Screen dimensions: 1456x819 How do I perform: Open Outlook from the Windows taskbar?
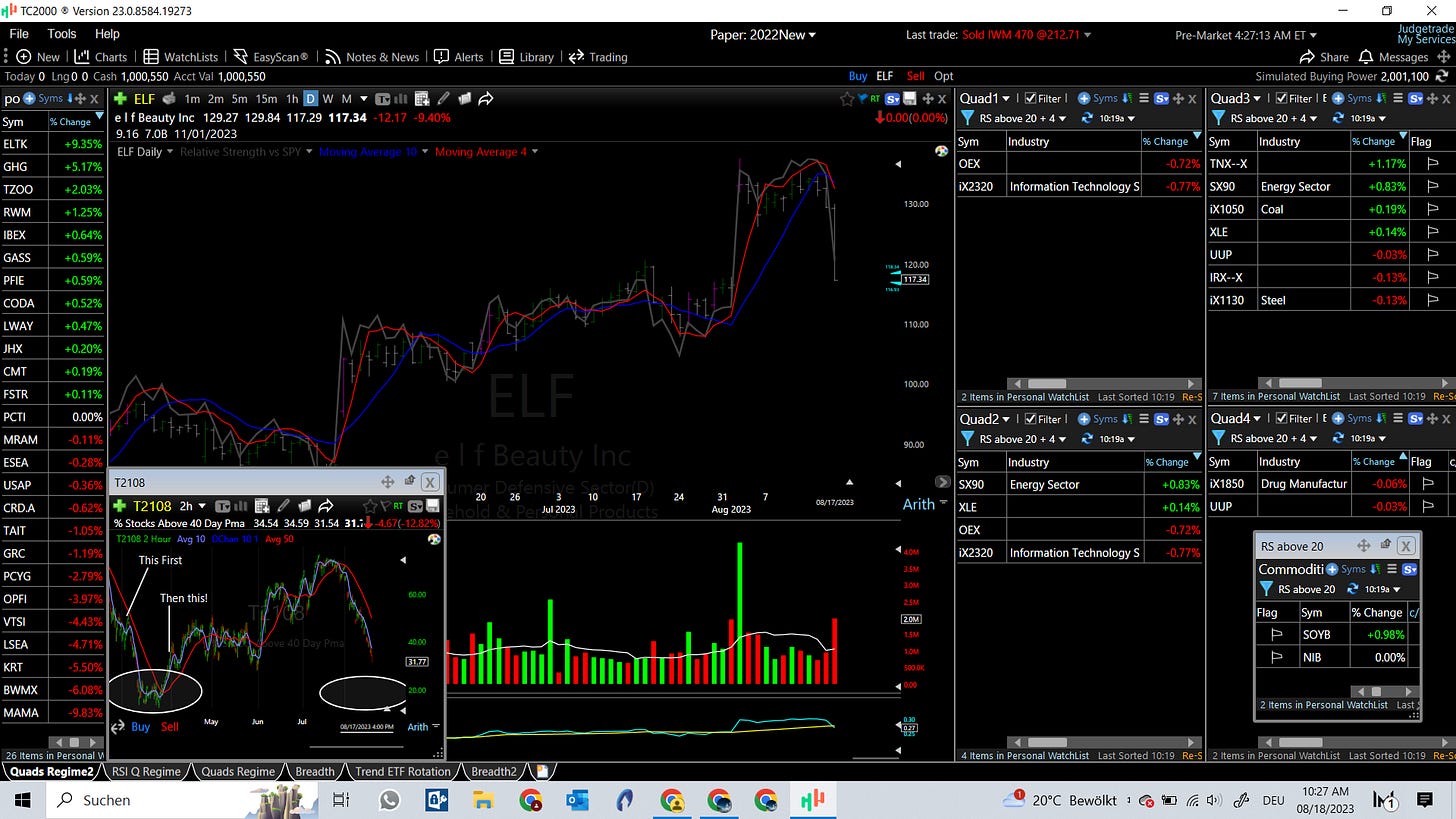pos(577,800)
